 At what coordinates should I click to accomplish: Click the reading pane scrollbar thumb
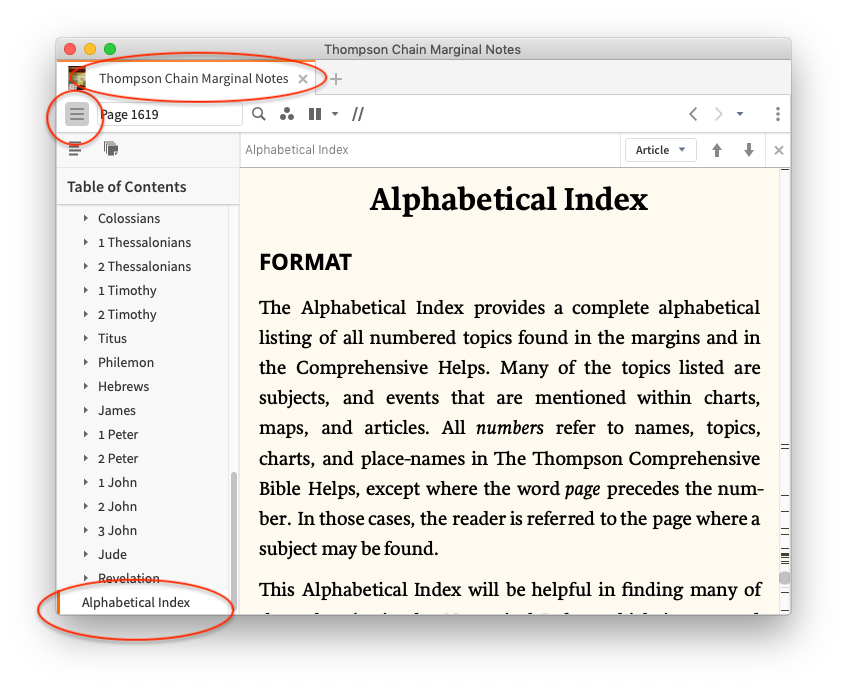[x=785, y=578]
